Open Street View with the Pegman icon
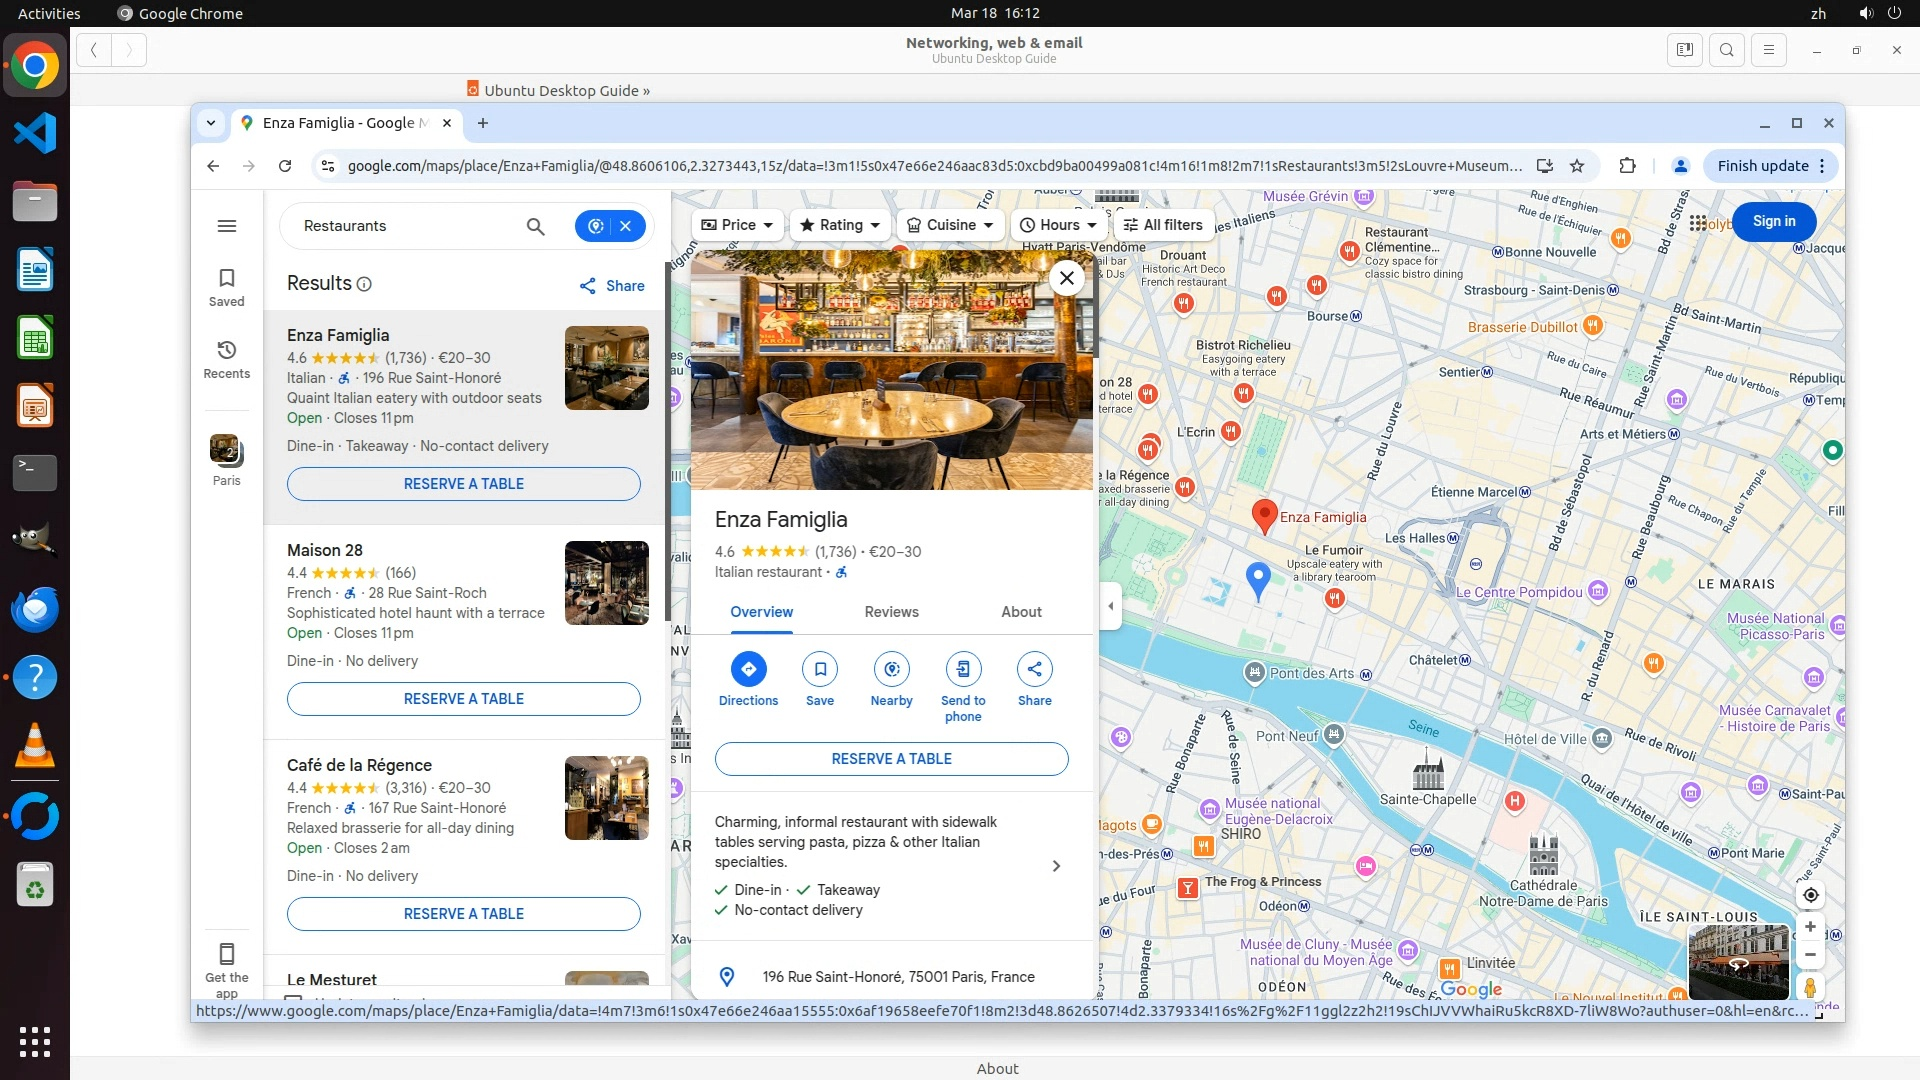This screenshot has width=1920, height=1080. (1810, 987)
